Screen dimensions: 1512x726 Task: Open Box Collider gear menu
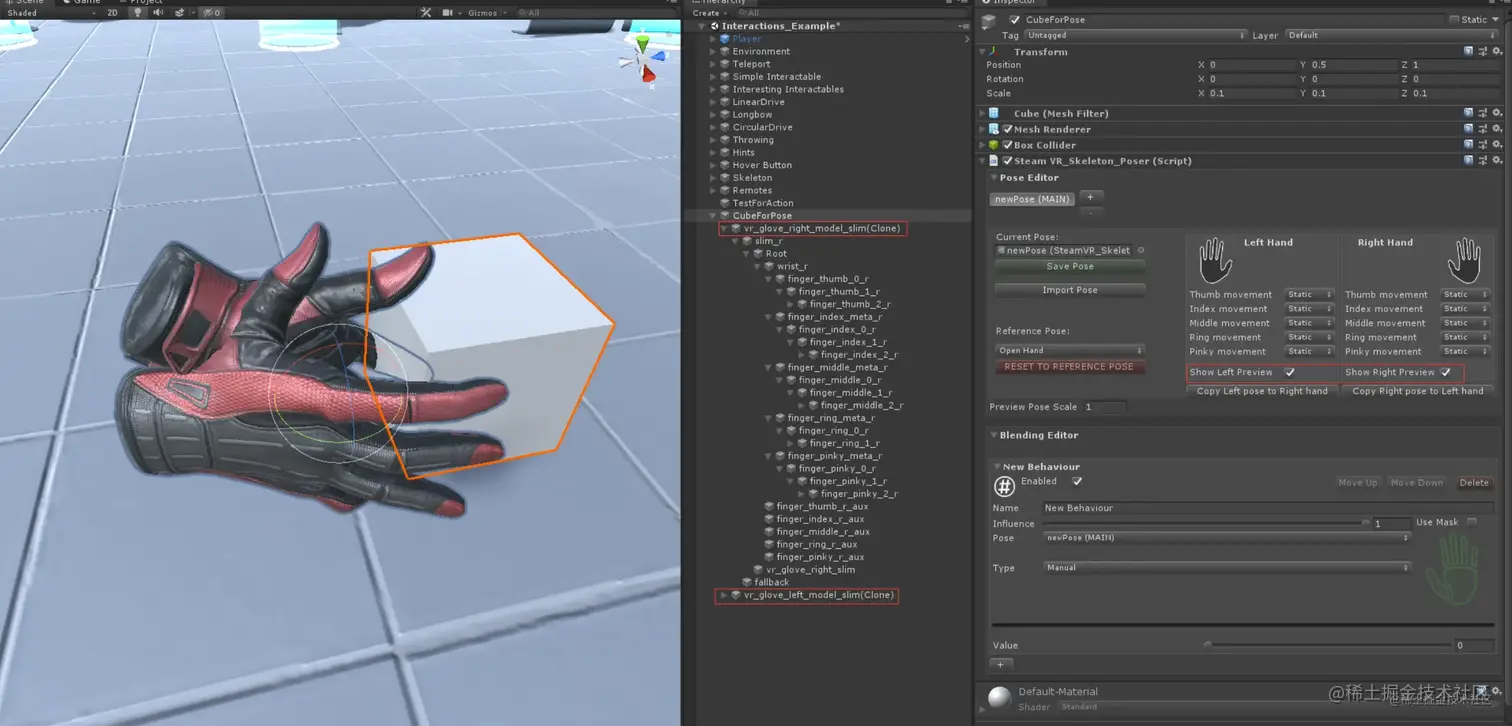tap(1497, 145)
